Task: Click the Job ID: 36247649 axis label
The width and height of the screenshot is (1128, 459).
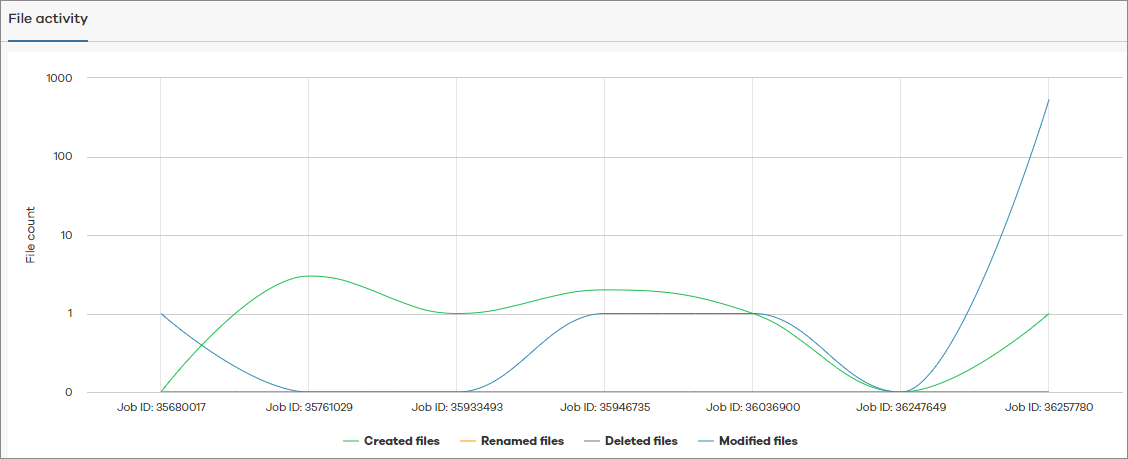Action: coord(900,408)
